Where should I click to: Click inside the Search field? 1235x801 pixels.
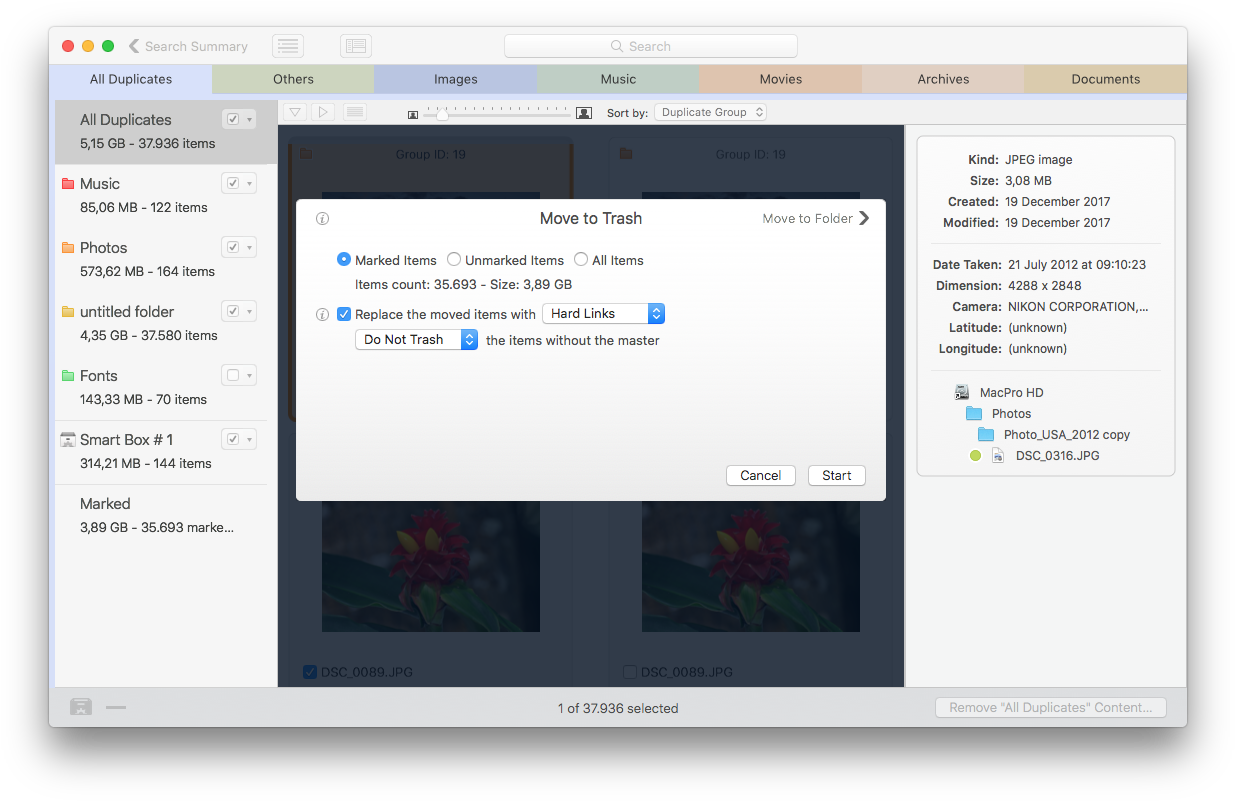pos(650,45)
